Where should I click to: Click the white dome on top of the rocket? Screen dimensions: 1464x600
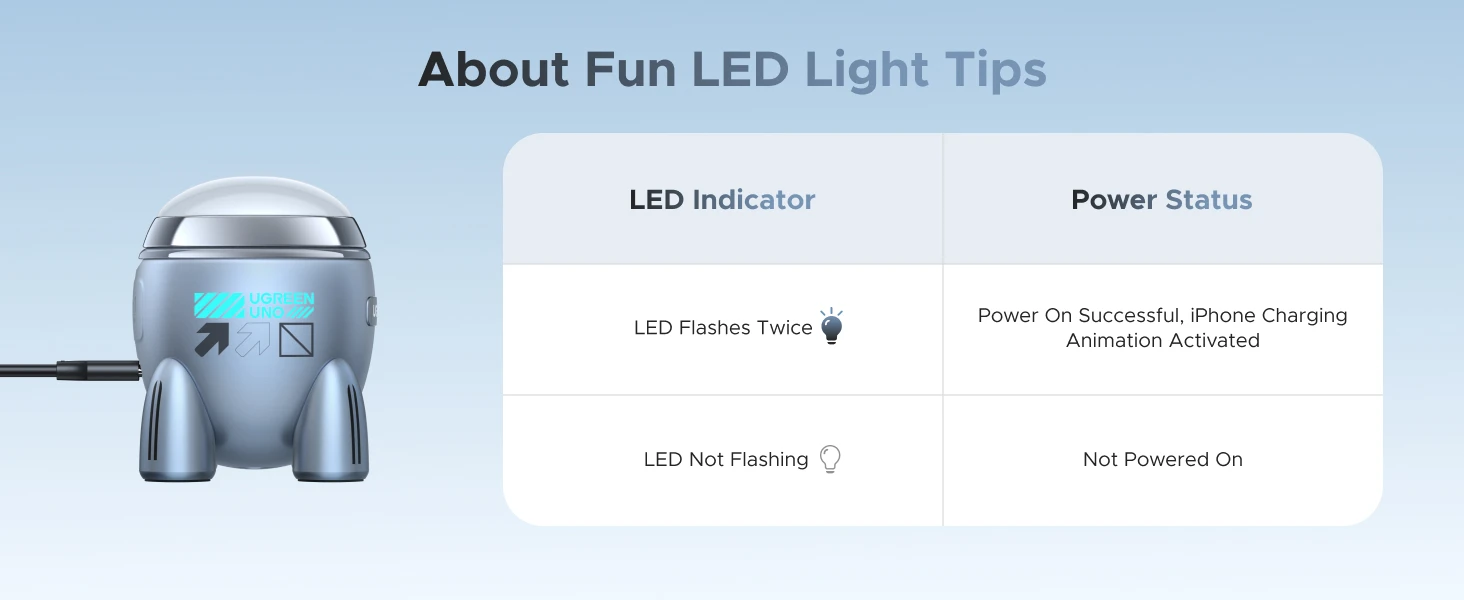point(253,198)
